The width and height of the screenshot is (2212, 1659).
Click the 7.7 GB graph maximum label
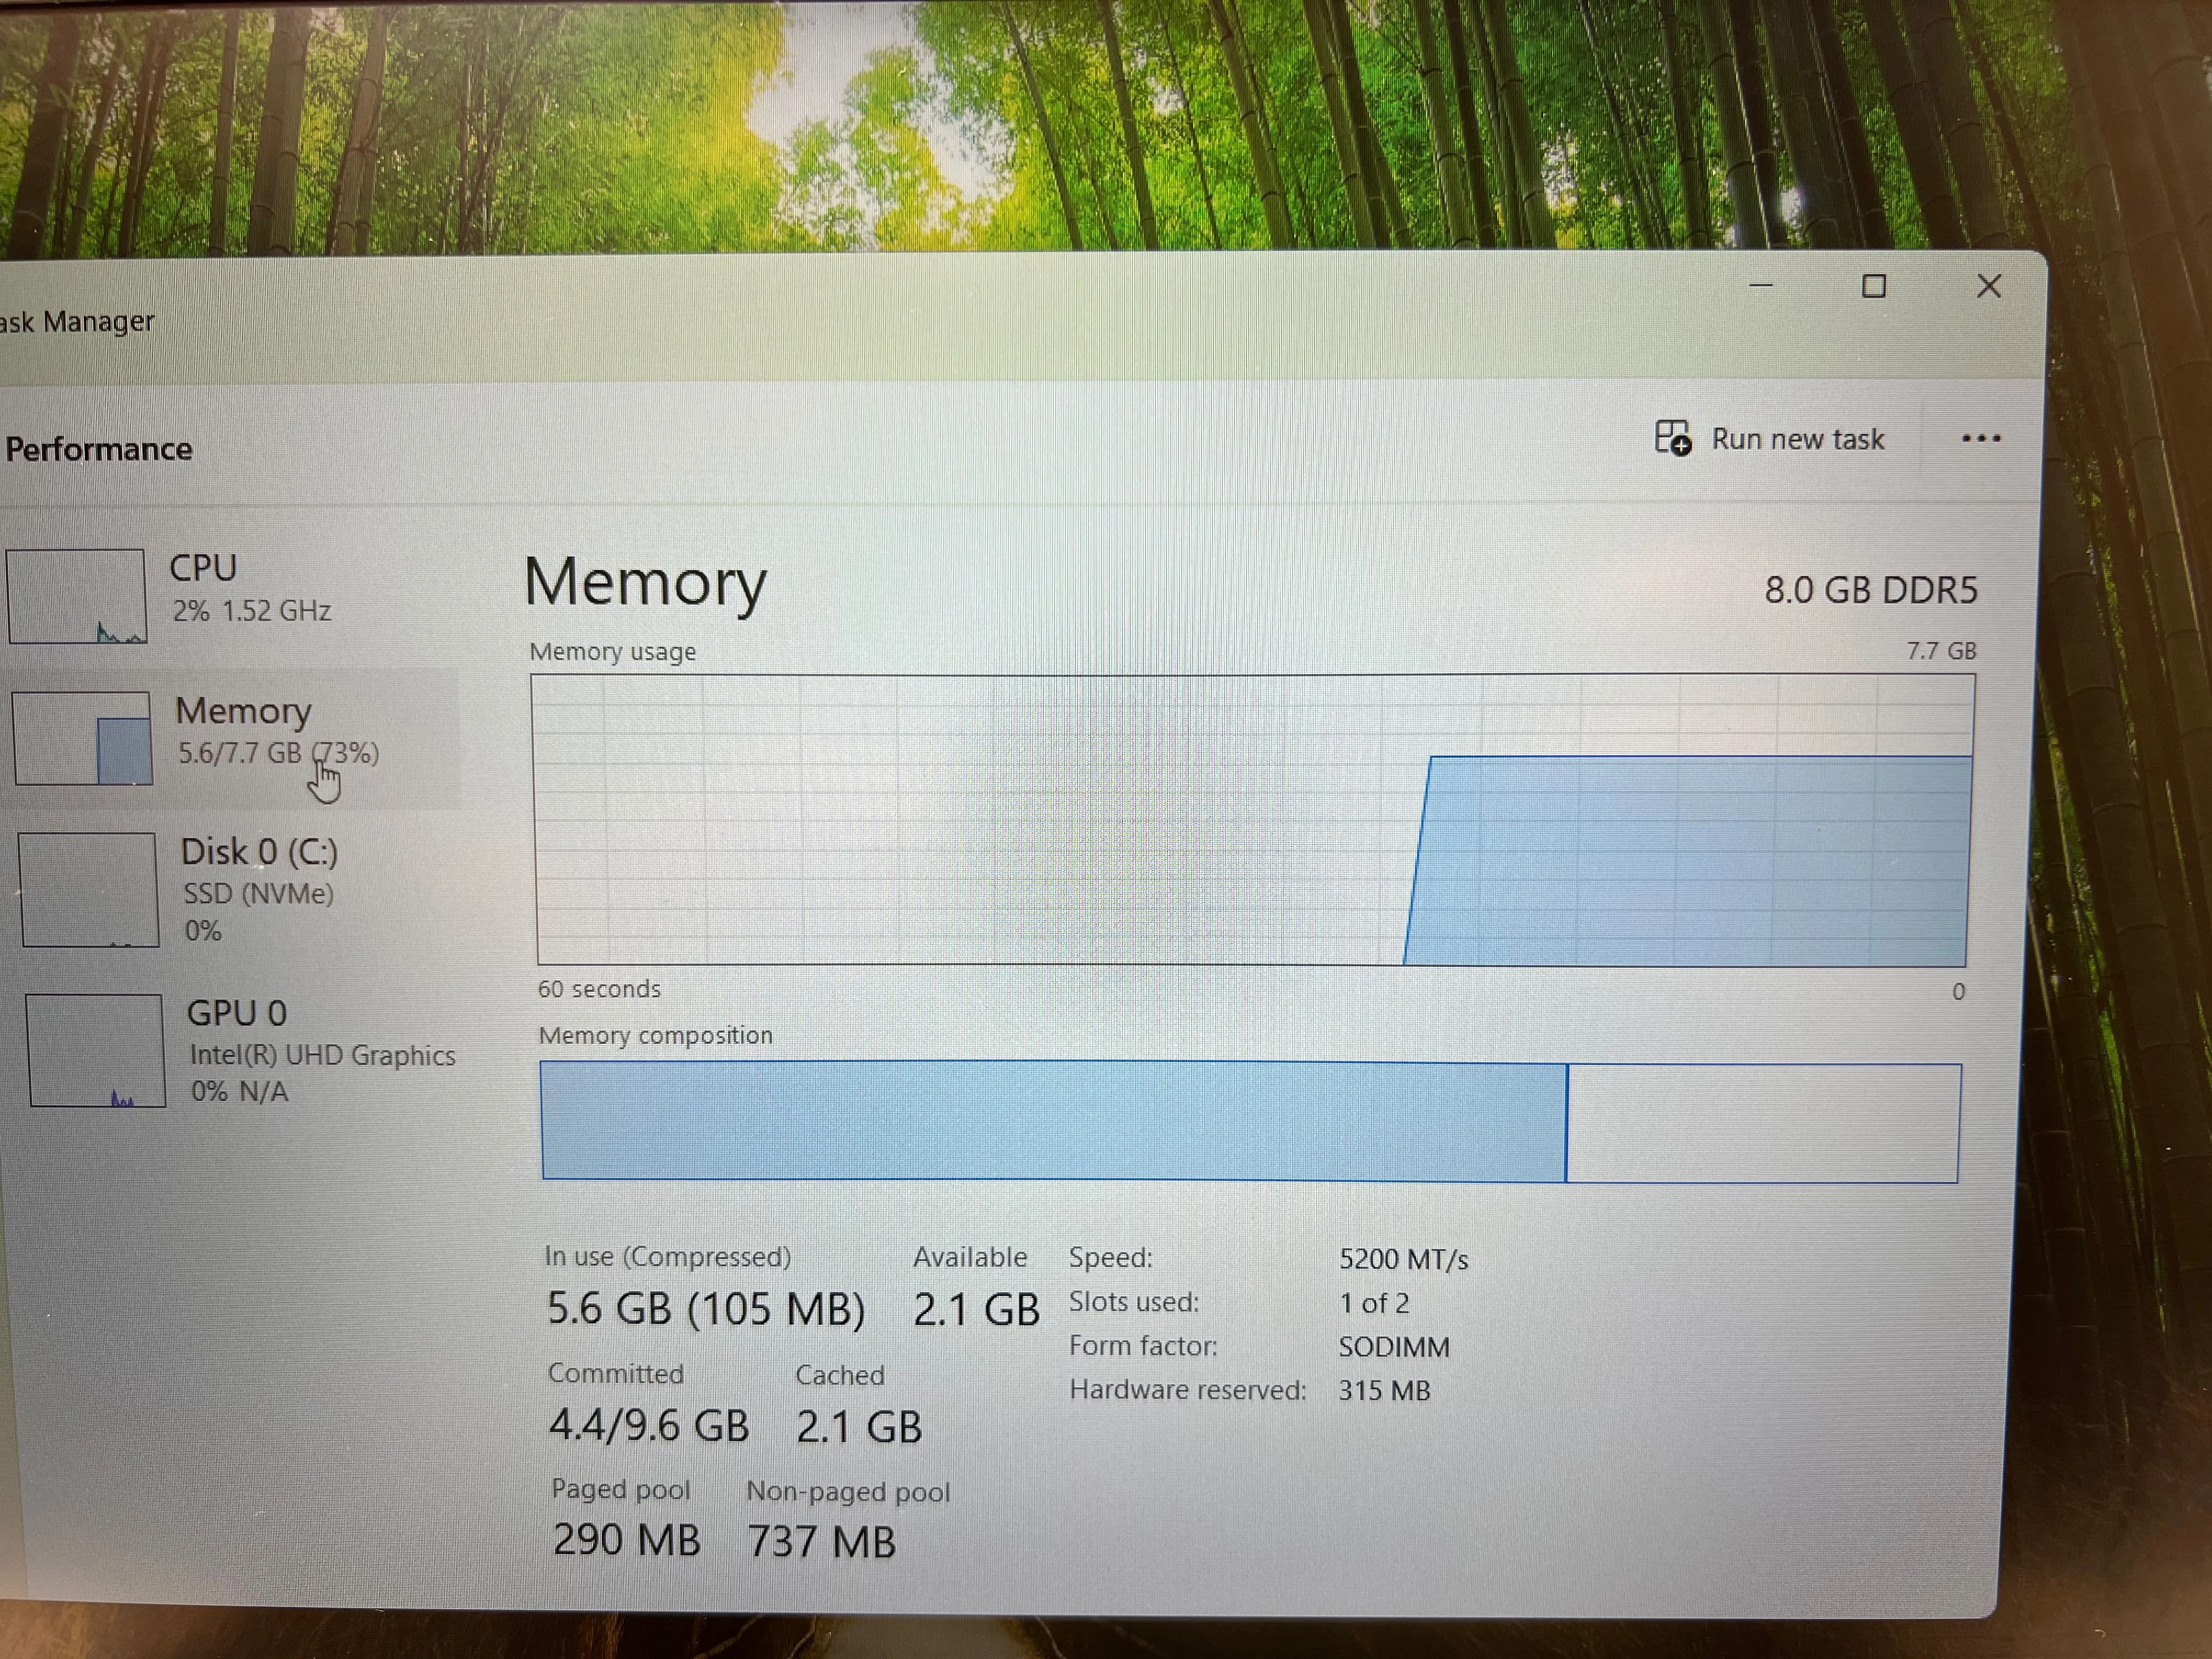(1941, 651)
